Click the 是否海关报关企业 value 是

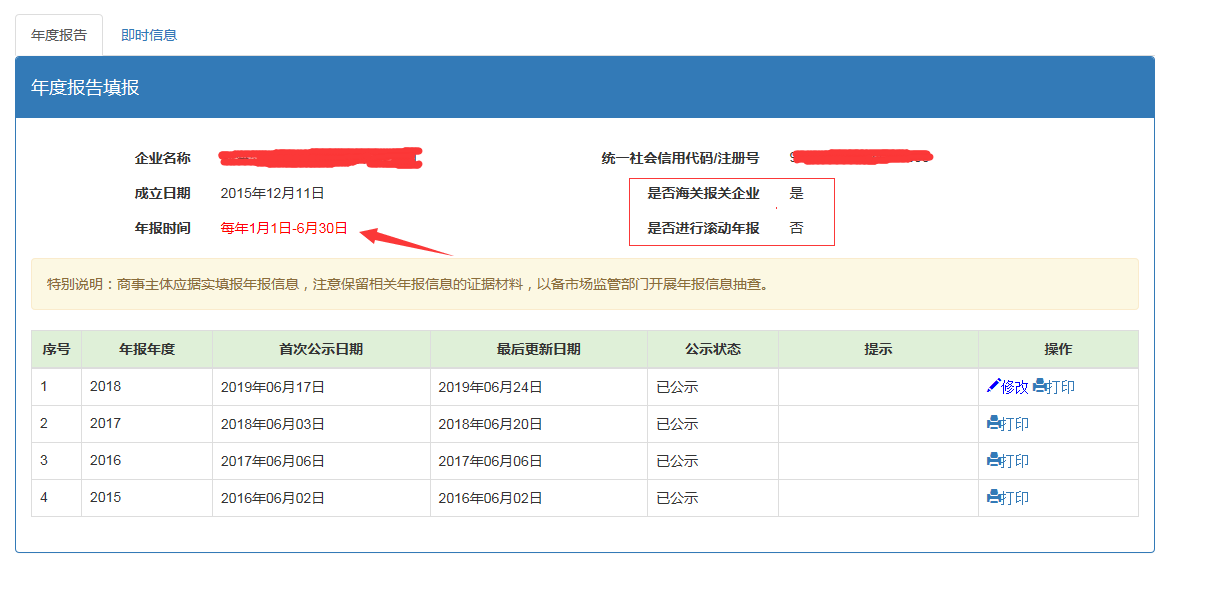[796, 193]
